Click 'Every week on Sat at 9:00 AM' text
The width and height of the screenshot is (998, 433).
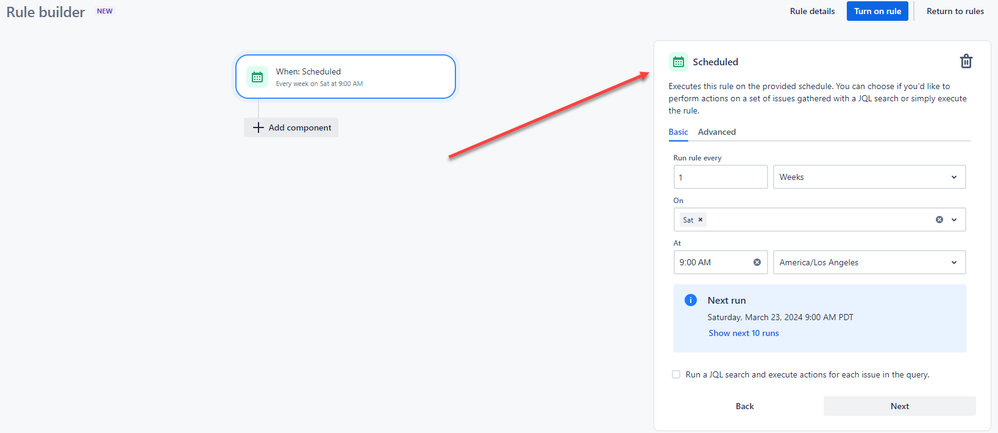pos(320,83)
